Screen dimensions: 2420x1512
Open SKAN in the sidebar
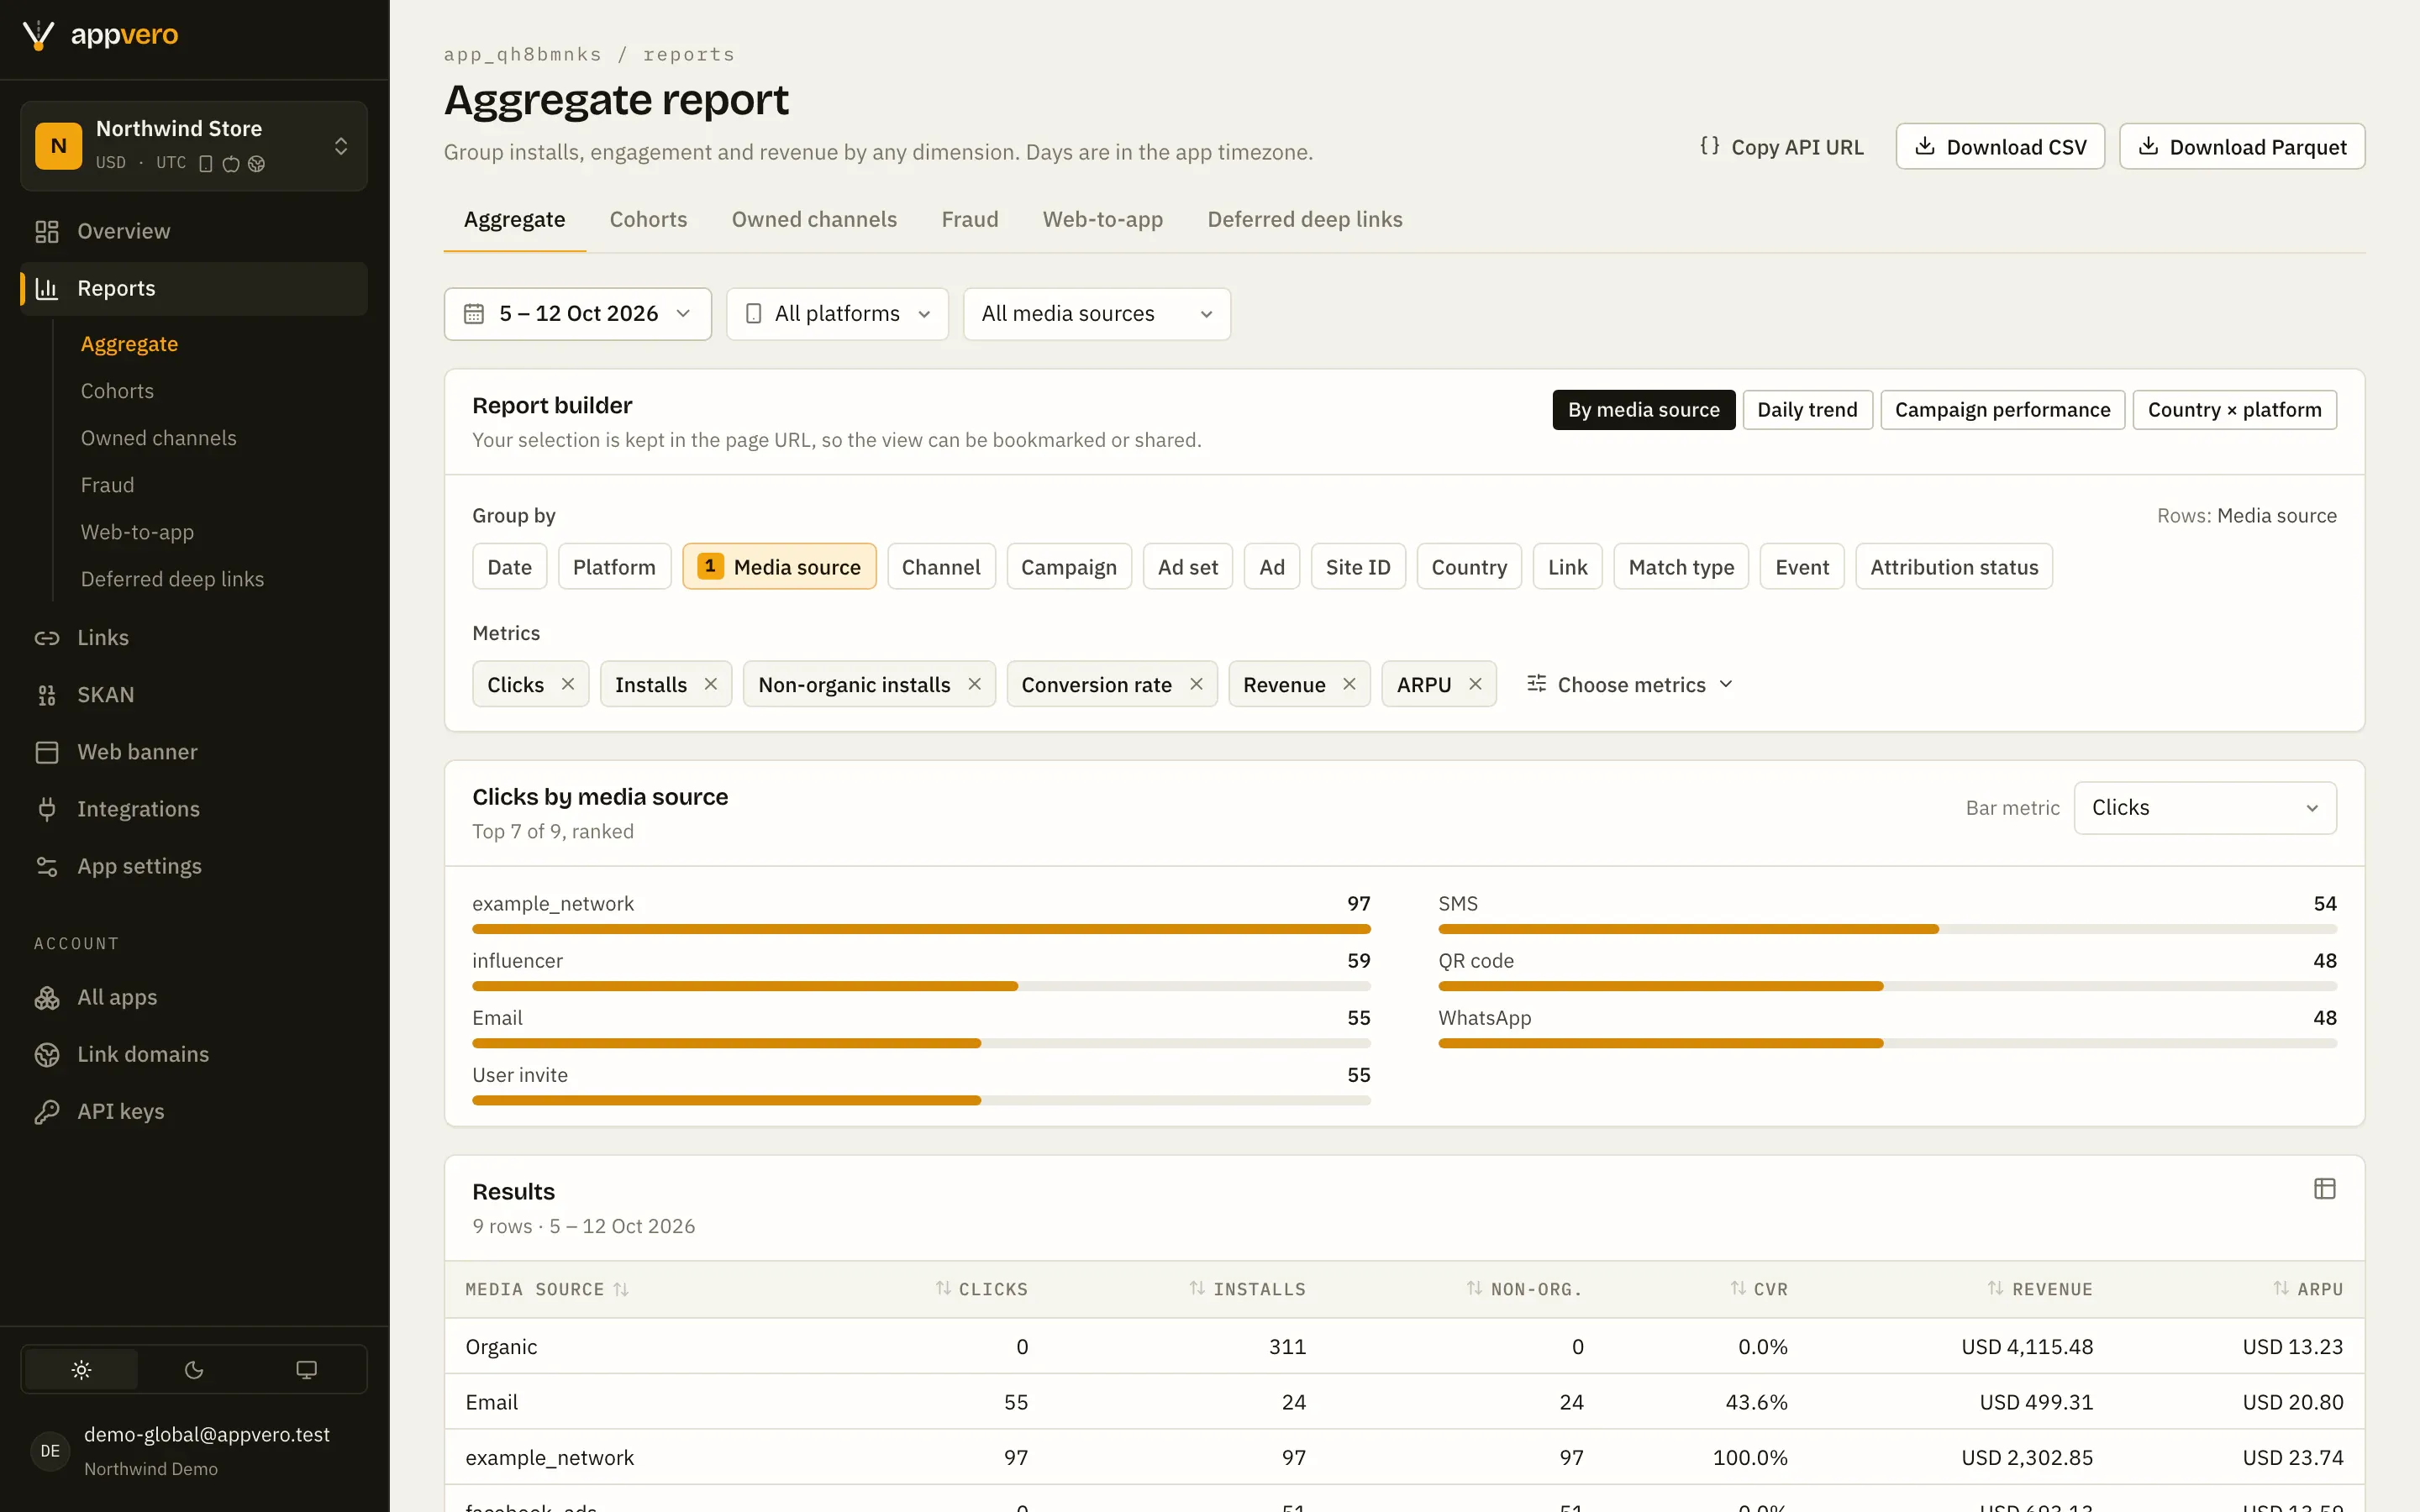pyautogui.click(x=194, y=694)
